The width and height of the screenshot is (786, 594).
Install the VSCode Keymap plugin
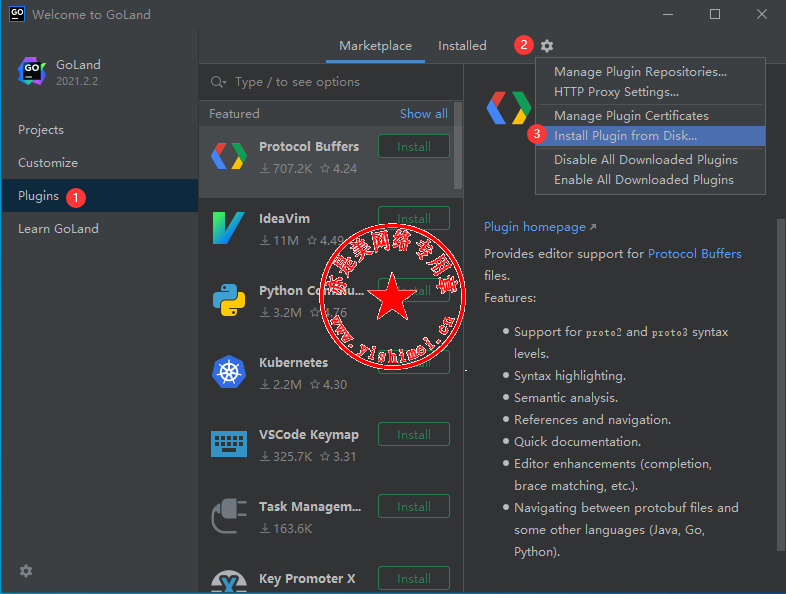[x=414, y=434]
